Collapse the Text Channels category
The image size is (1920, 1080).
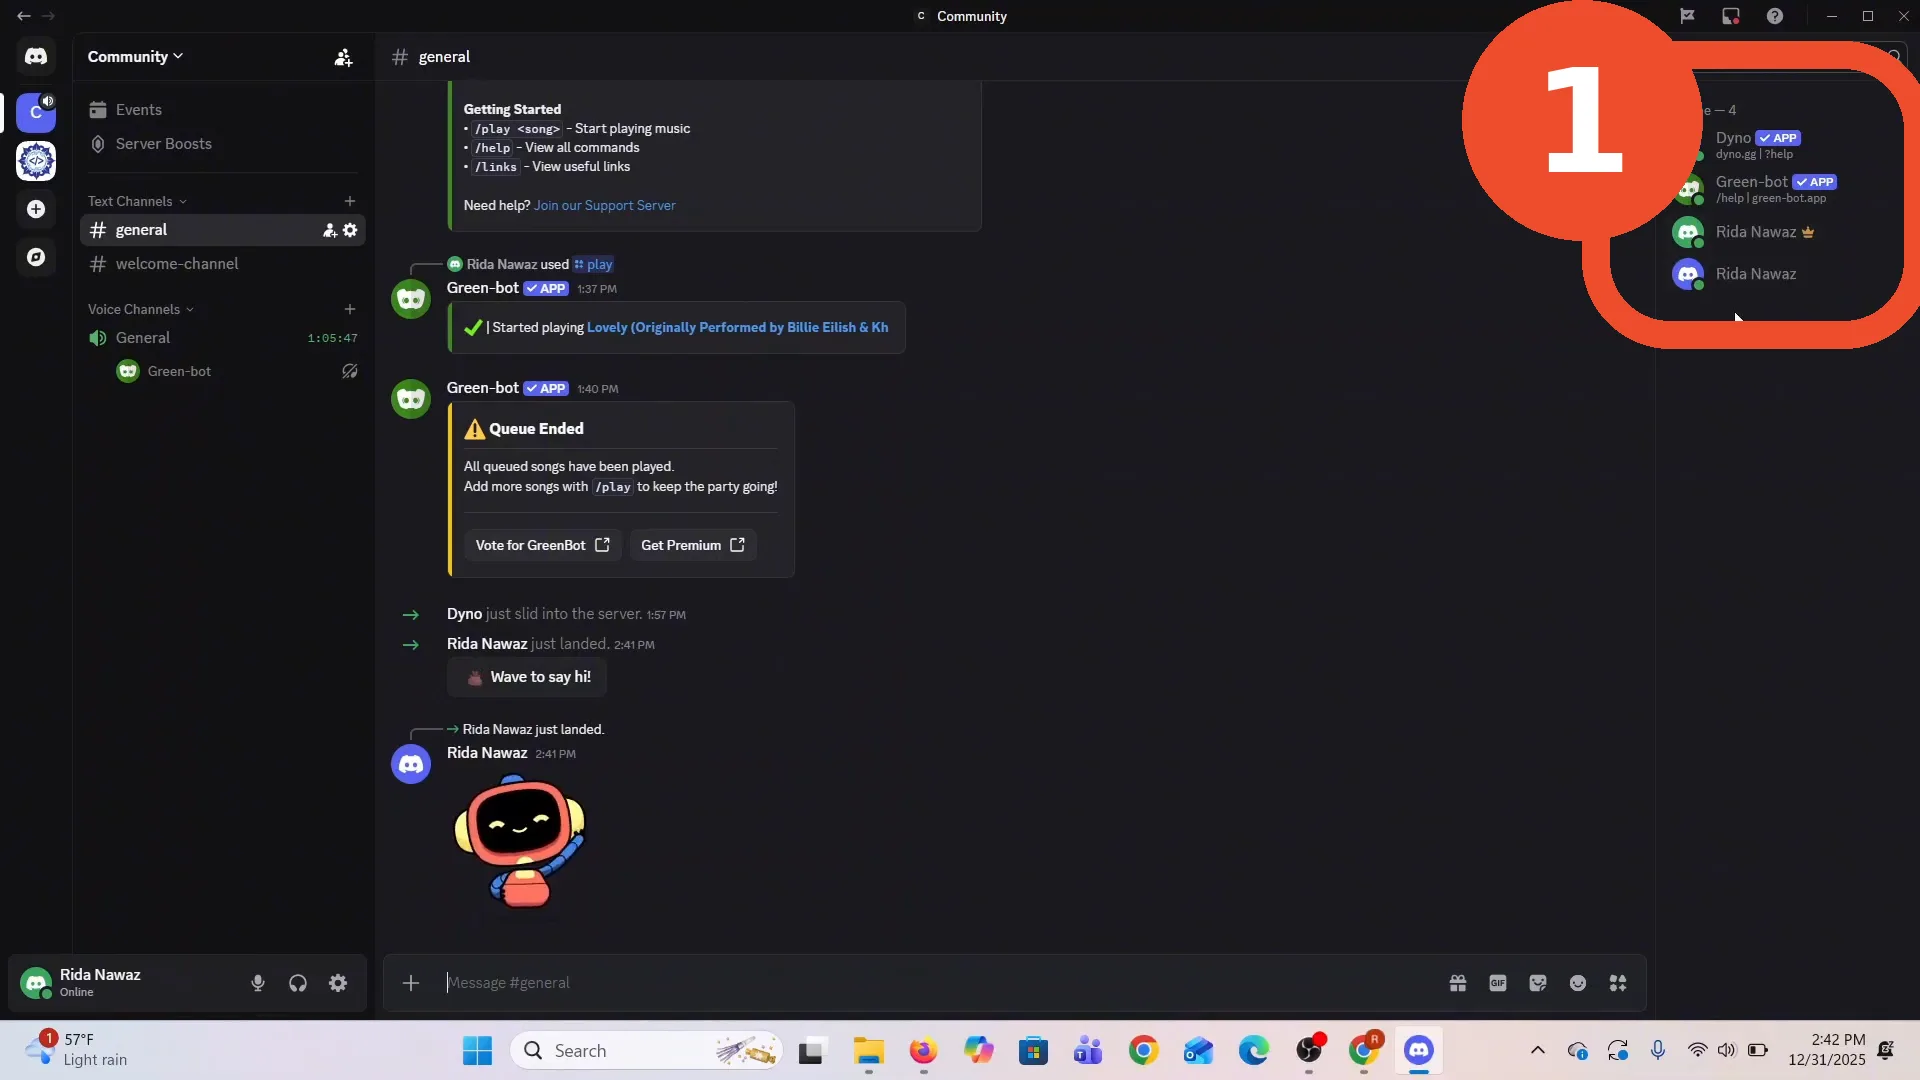137,201
